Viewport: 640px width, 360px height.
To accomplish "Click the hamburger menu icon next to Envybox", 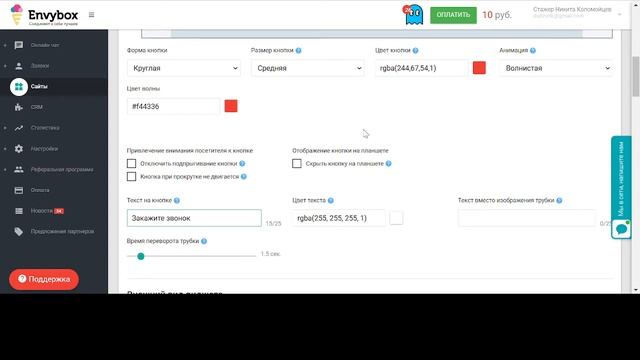I will [91, 15].
